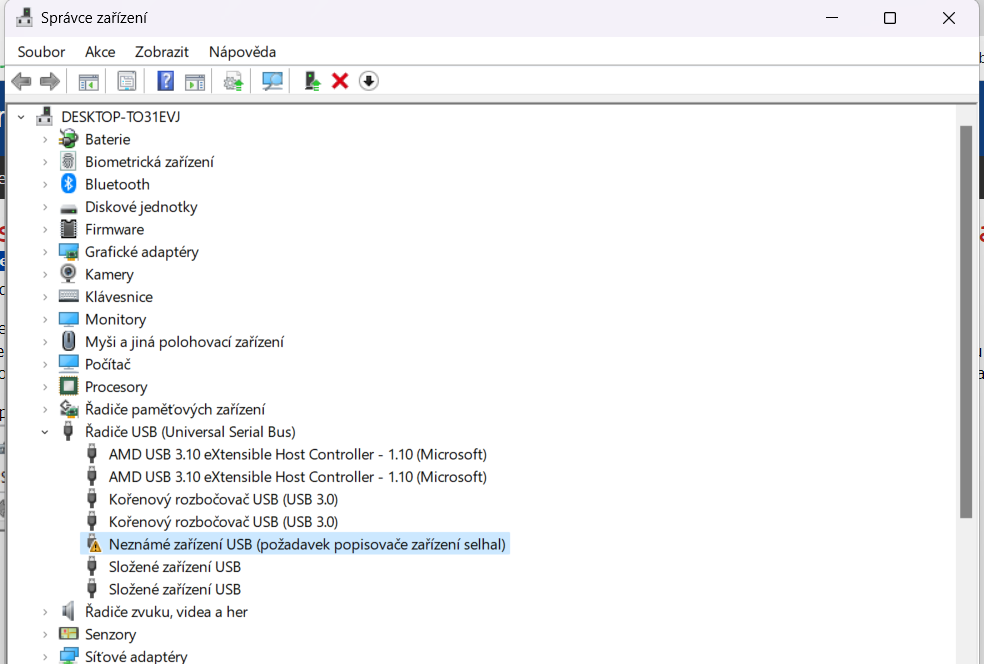Screen dimensions: 984x664
Task: Click the blue Help question-mark icon
Action: tap(165, 81)
